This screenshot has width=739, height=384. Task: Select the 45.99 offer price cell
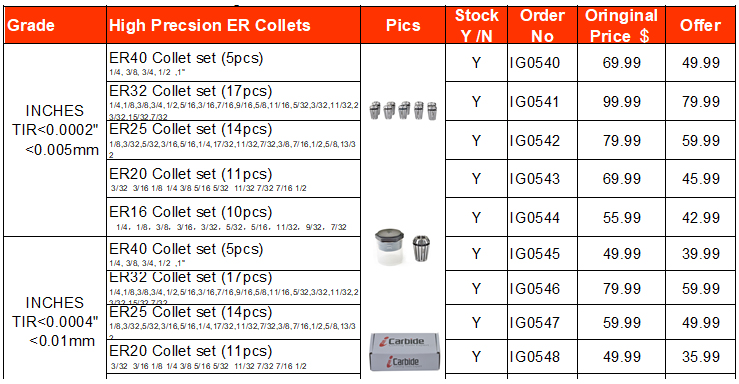(x=700, y=179)
